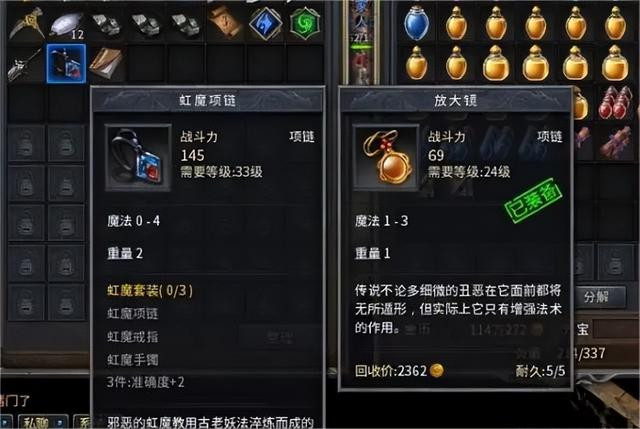Viewport: 640px width, 429px height.
Task: Click the blue mana potion
Action: click(x=416, y=23)
